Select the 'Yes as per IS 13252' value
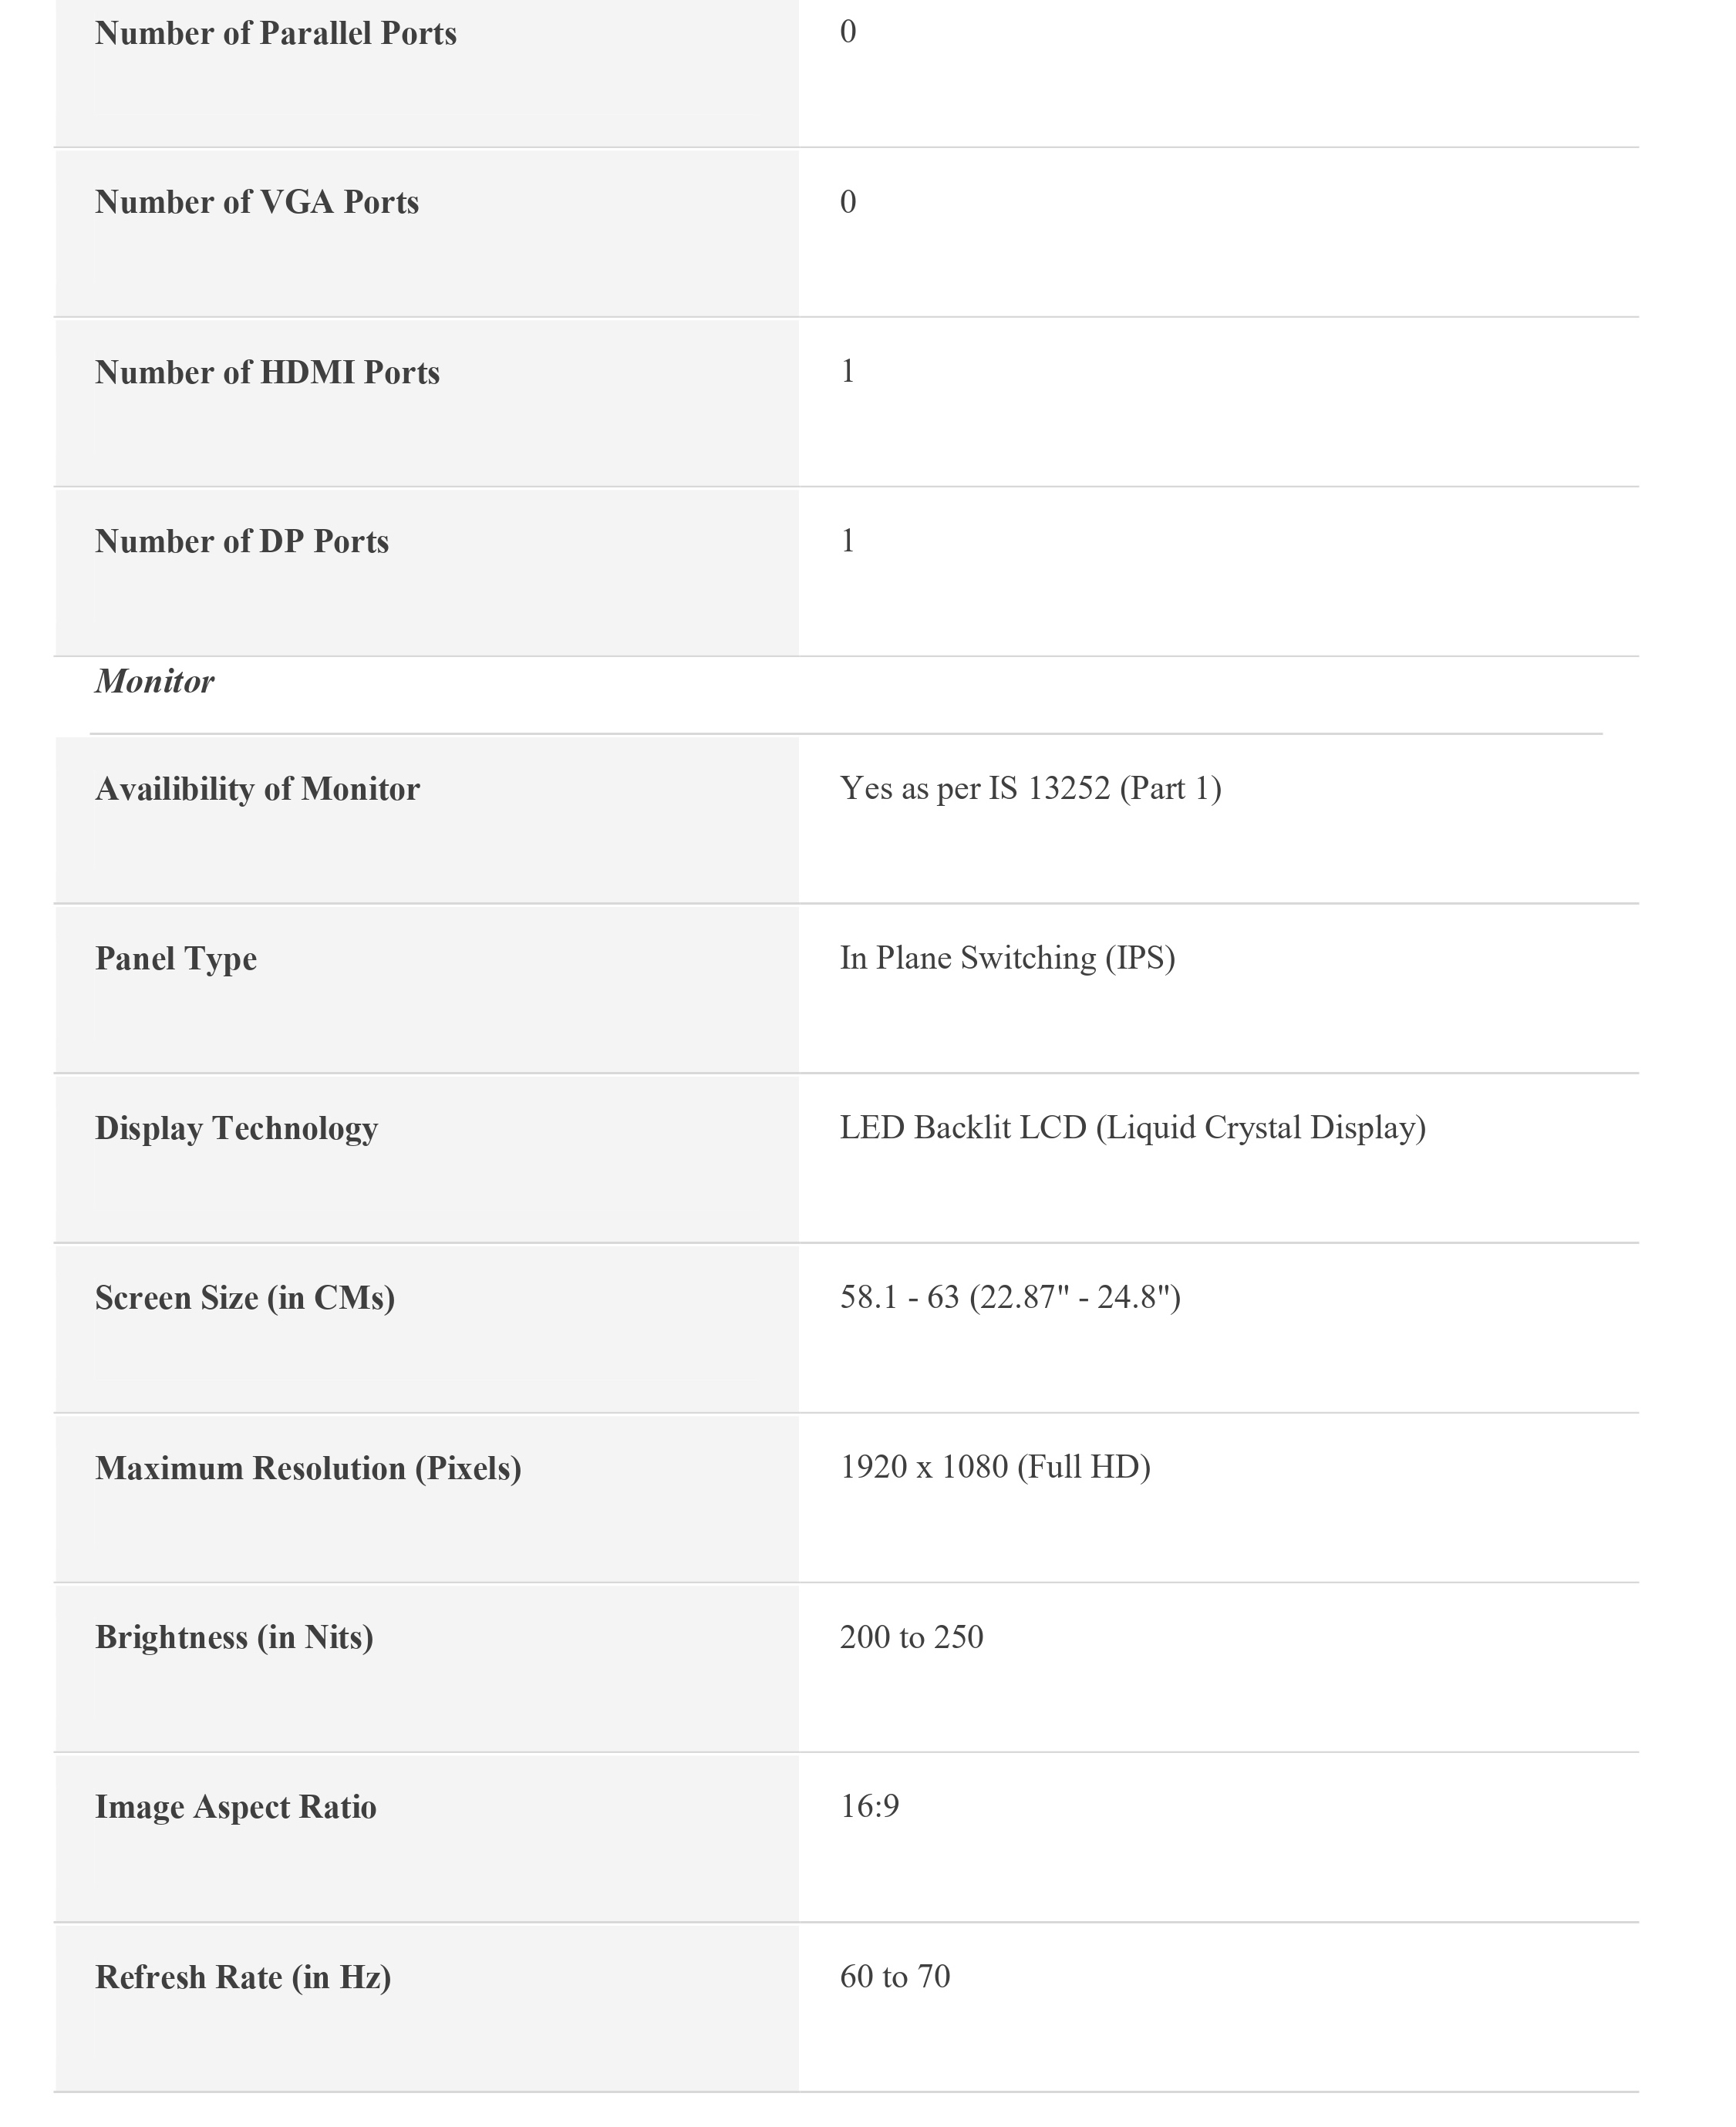Screen dimensions: 1736x2127 1030,788
